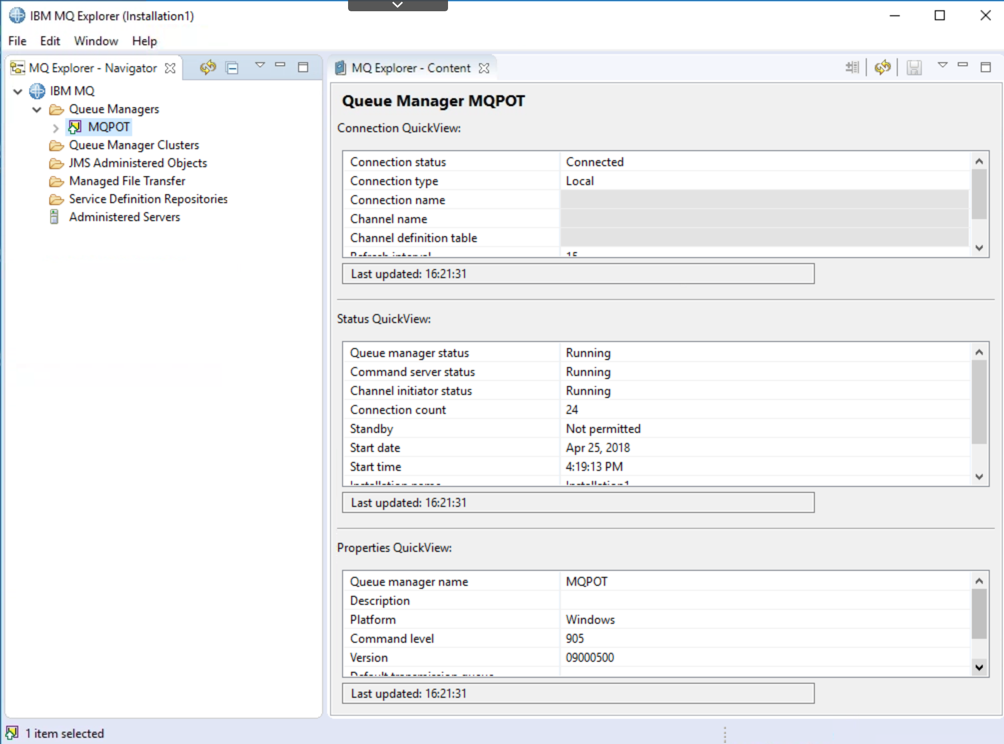Click the JMS Administered Objects folder icon
The width and height of the screenshot is (1004, 744).
pos(56,163)
